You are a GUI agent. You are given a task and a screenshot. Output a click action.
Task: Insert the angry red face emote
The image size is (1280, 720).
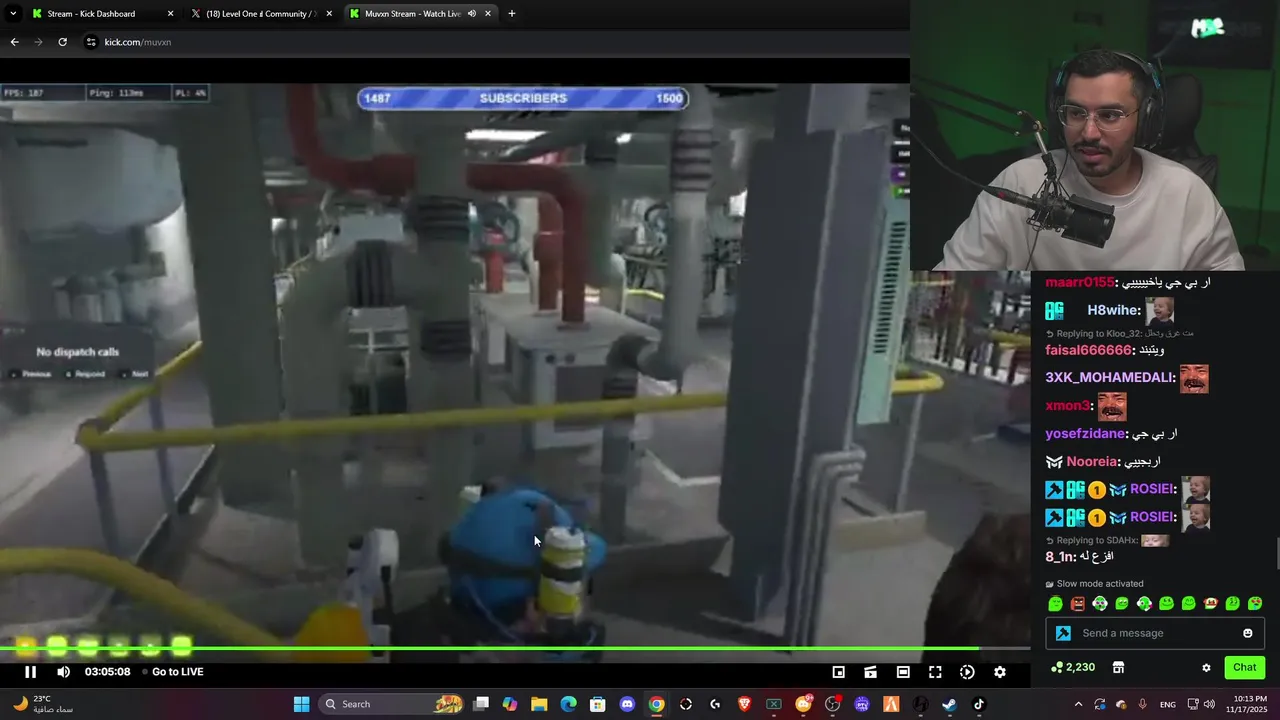(1077, 603)
